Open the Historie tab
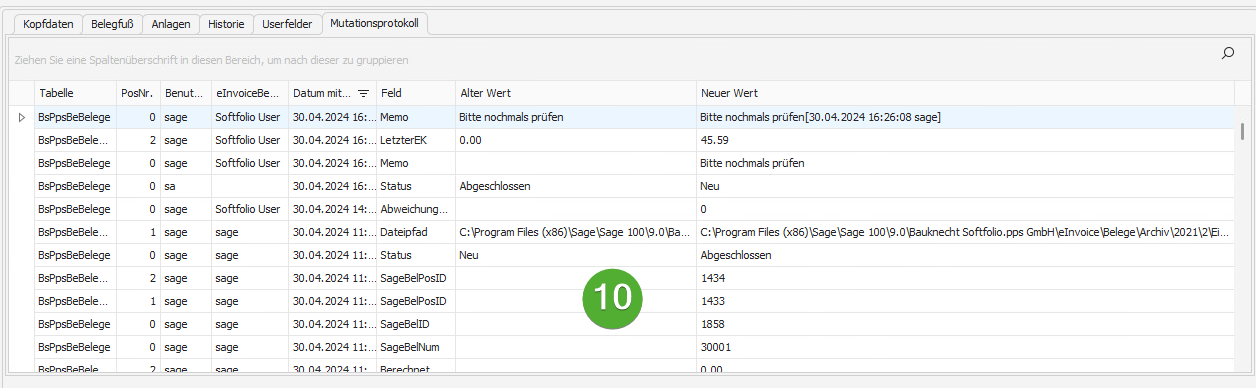Screen dimensions: 1256x388 [x=226, y=23]
